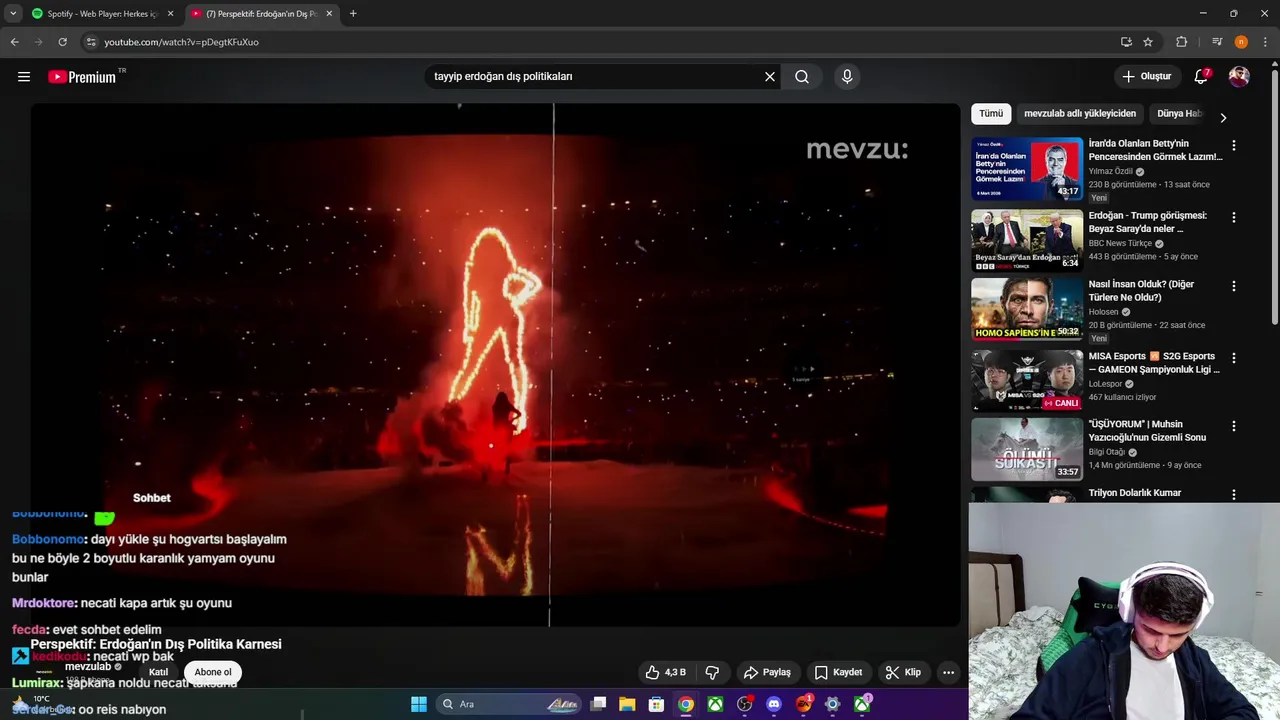Subscribe with the Abone ol button
Image resolution: width=1280 pixels, height=720 pixels.
(213, 672)
